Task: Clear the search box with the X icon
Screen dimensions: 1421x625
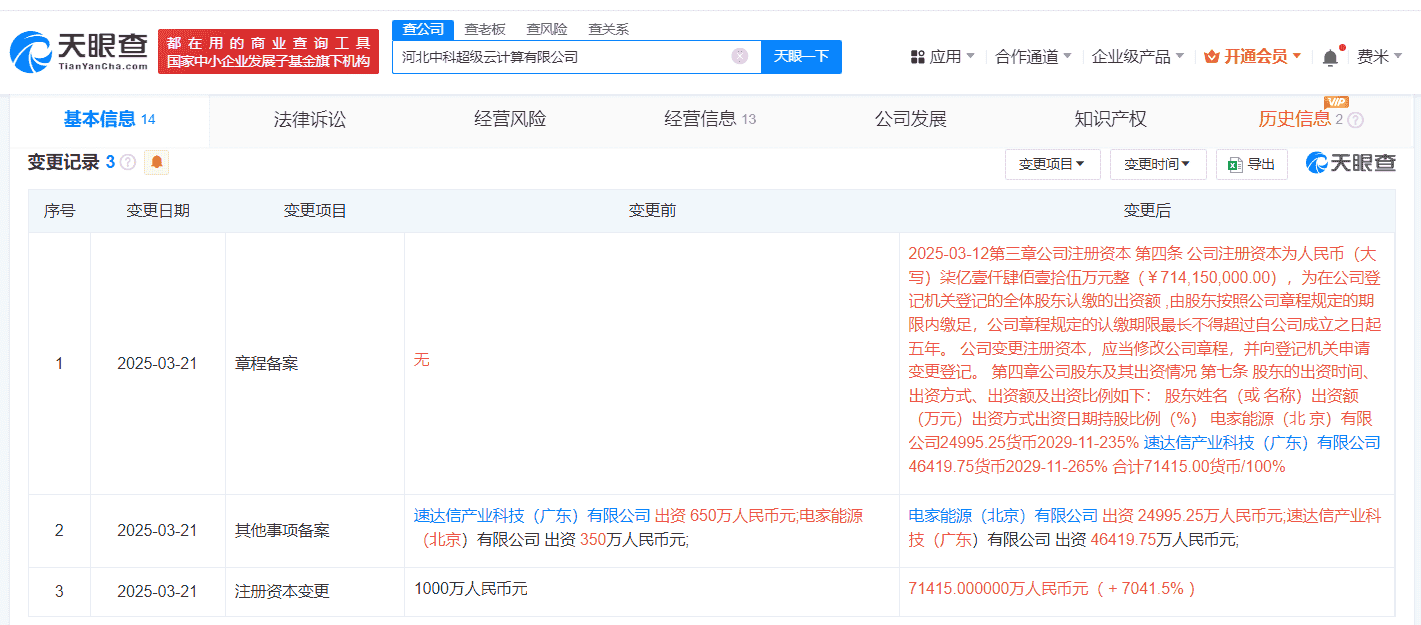Action: pos(738,57)
